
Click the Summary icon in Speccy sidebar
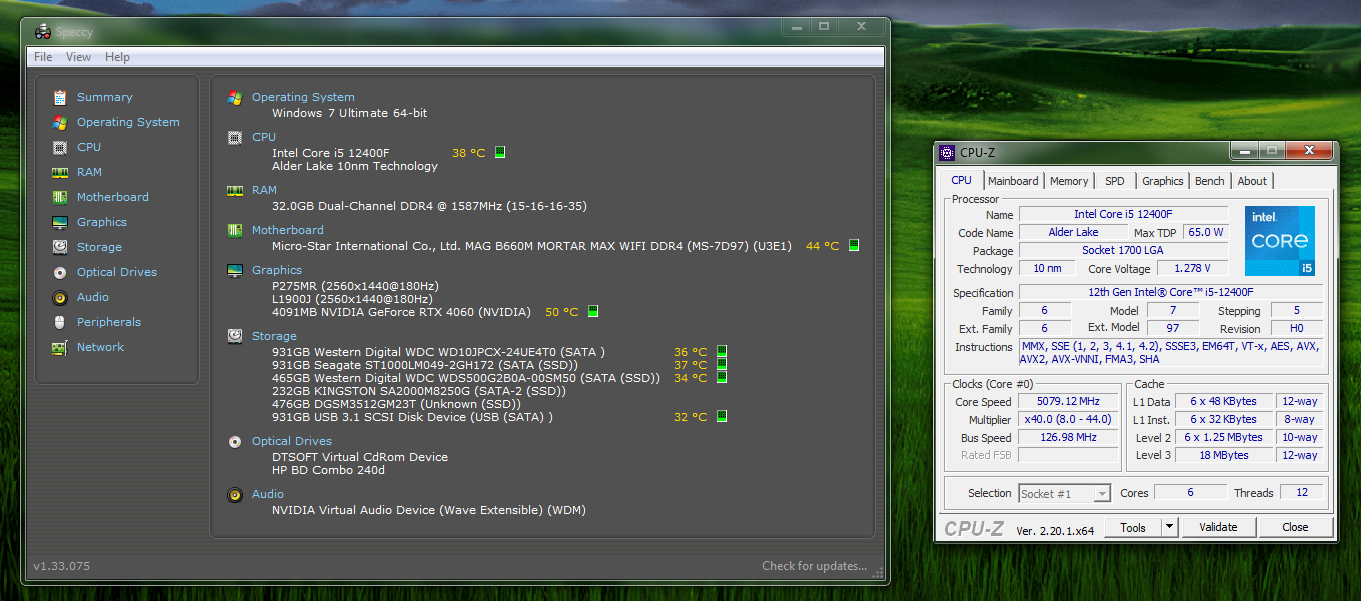pyautogui.click(x=60, y=97)
